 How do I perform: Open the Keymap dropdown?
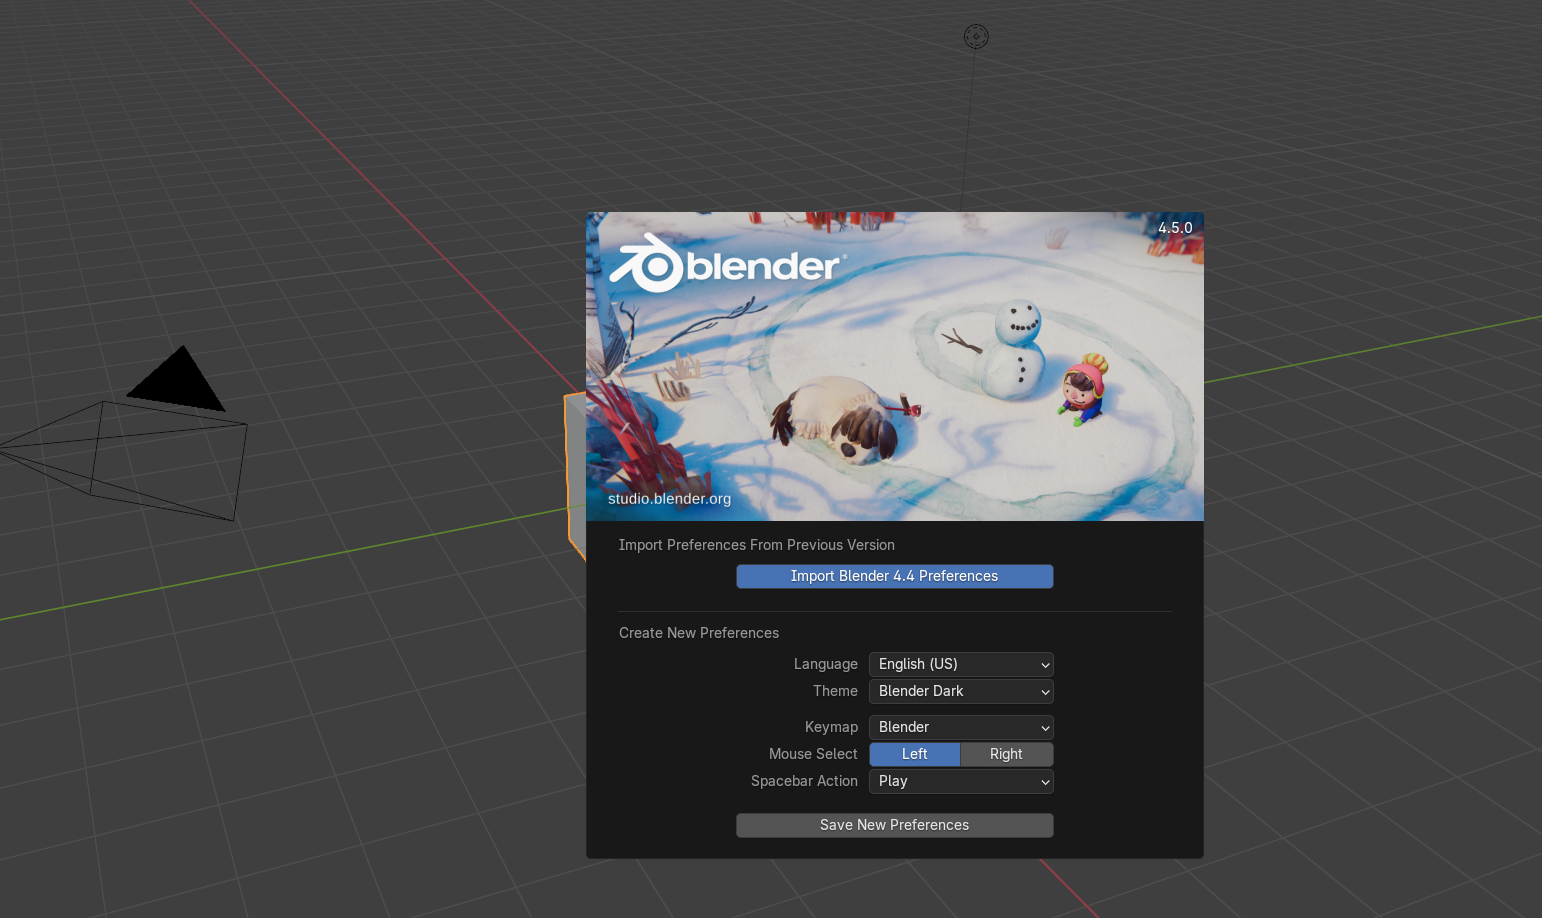click(x=960, y=727)
